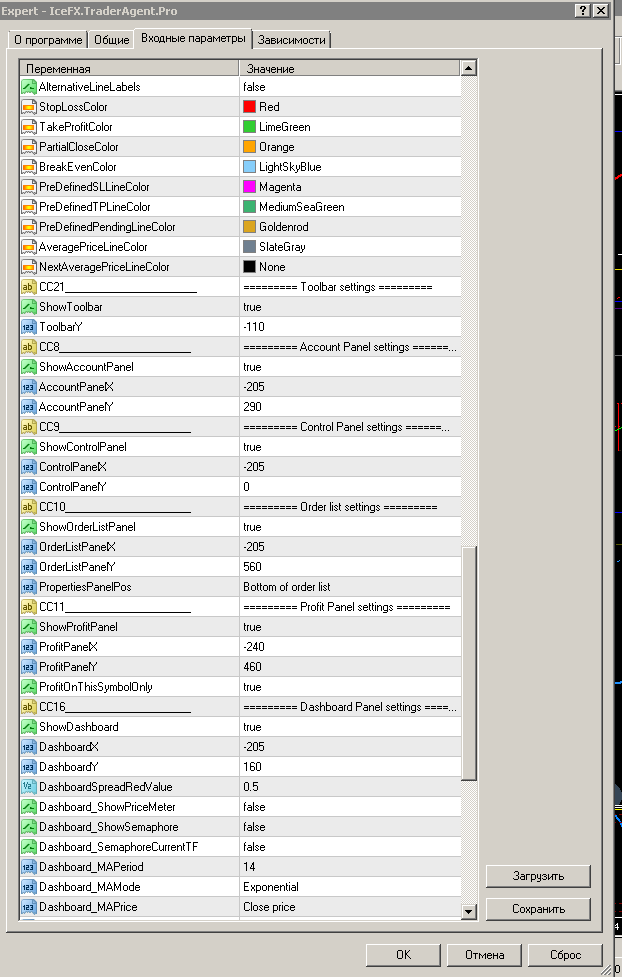This screenshot has height=977, width=622.
Task: Click the Magenta swatch for PreDefinedSLLineColor
Action: pyautogui.click(x=249, y=186)
